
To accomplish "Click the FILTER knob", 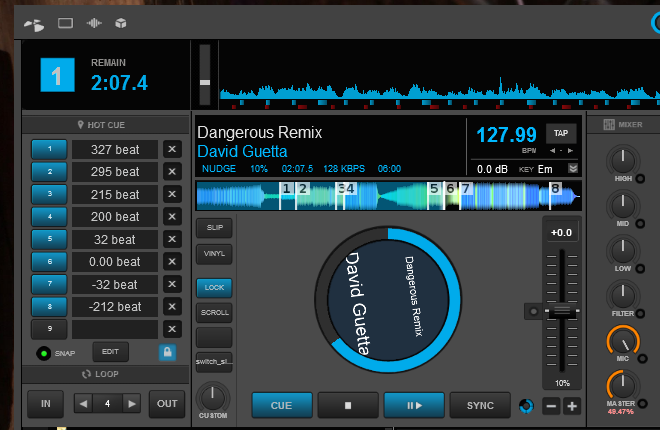I will (x=623, y=296).
